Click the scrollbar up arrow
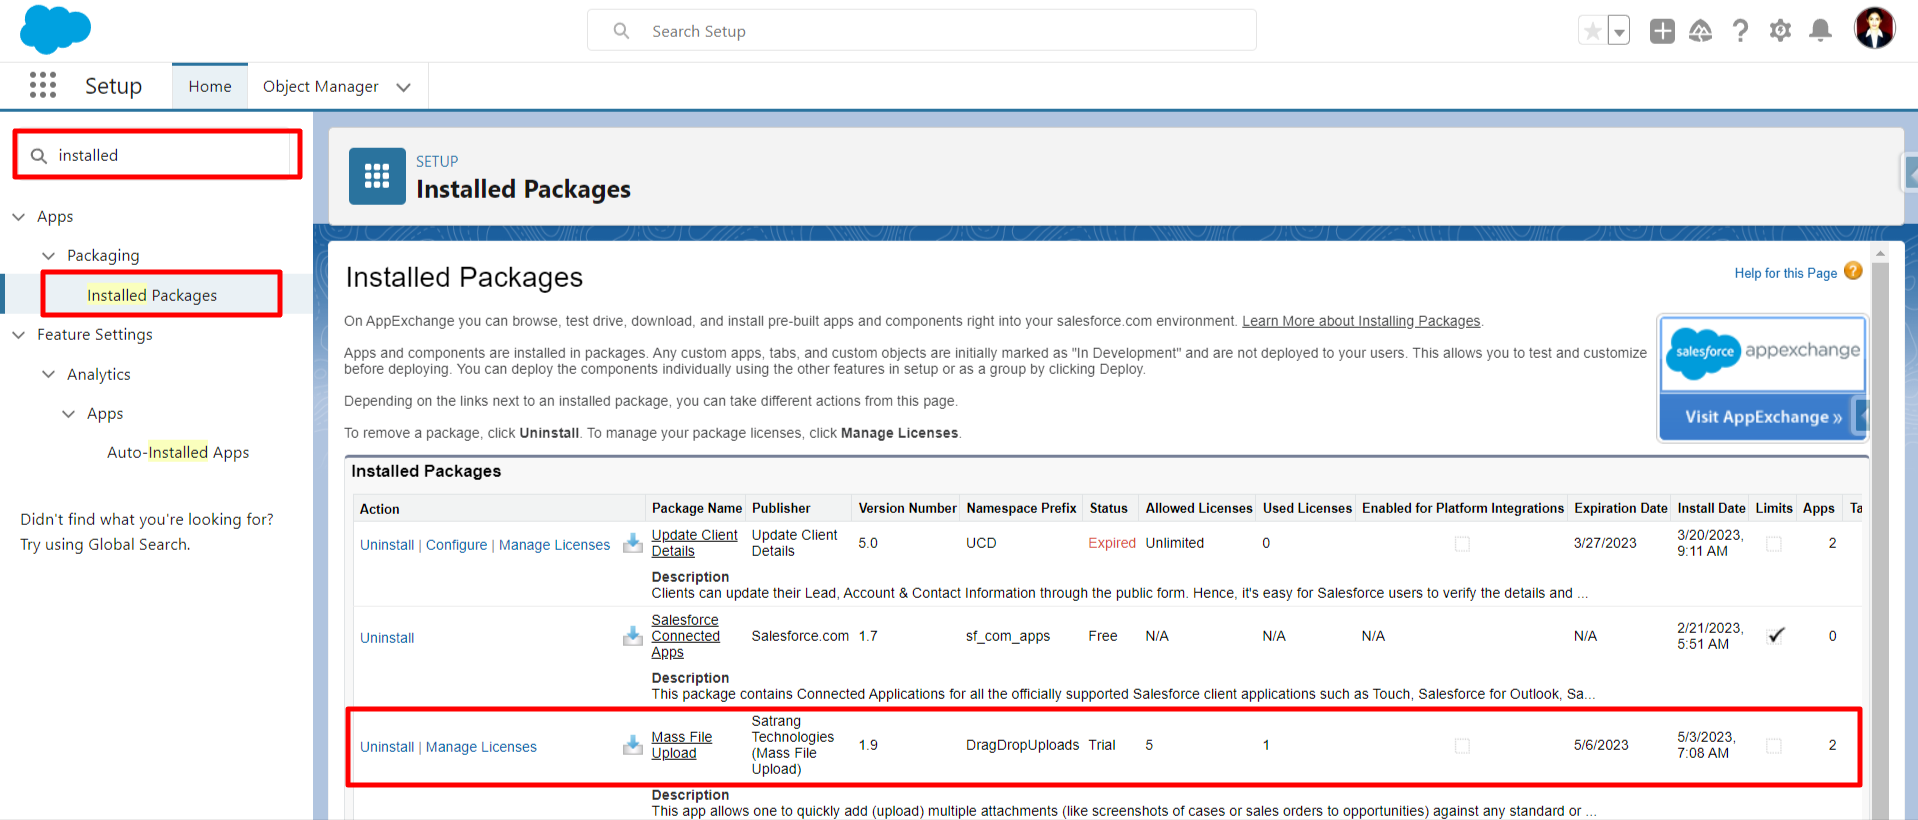1918x820 pixels. coord(1880,254)
